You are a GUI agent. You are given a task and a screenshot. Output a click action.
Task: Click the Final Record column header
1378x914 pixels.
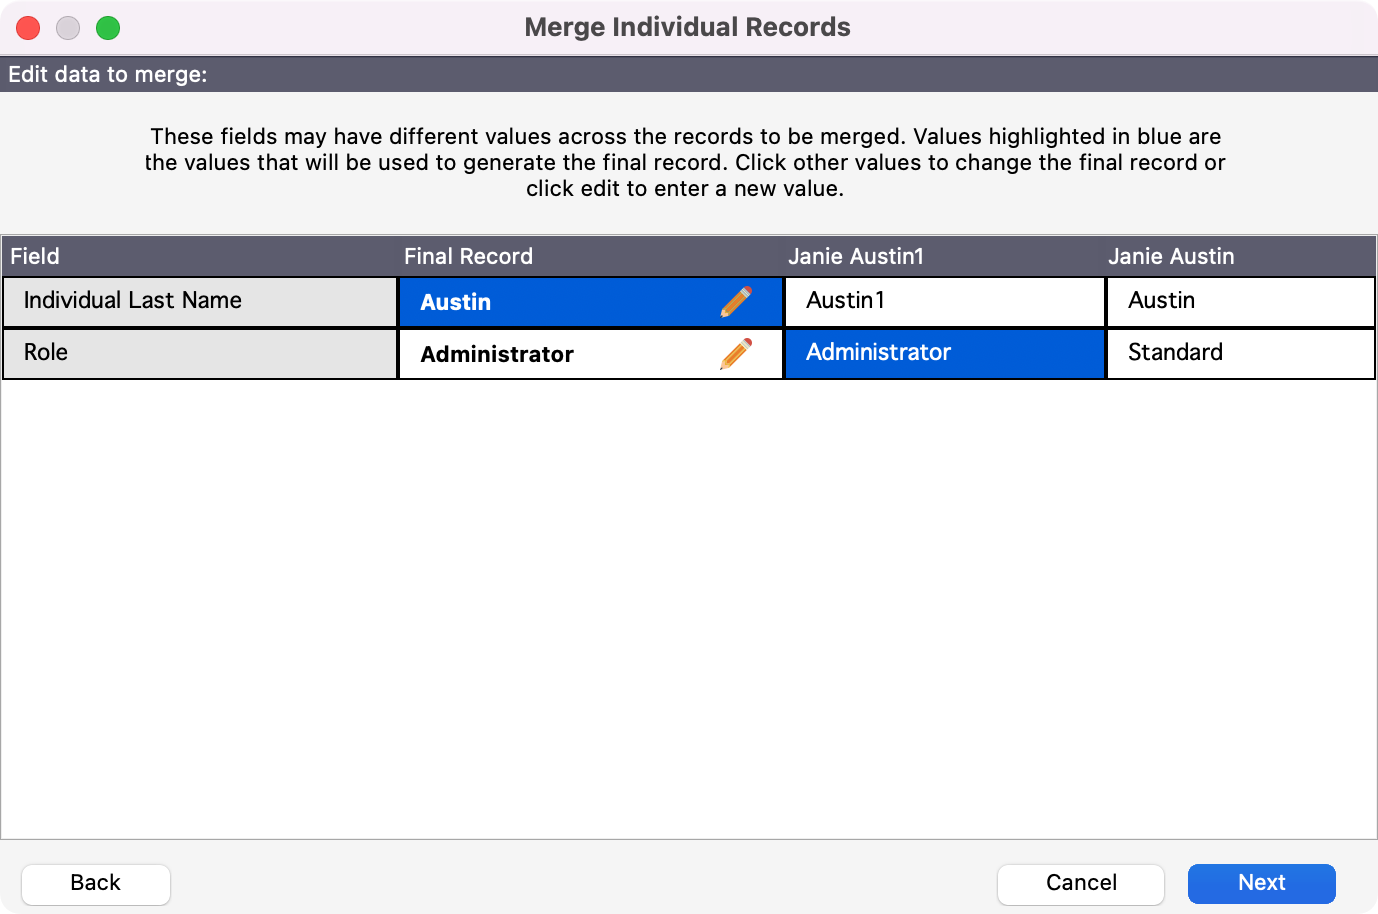[x=468, y=257]
